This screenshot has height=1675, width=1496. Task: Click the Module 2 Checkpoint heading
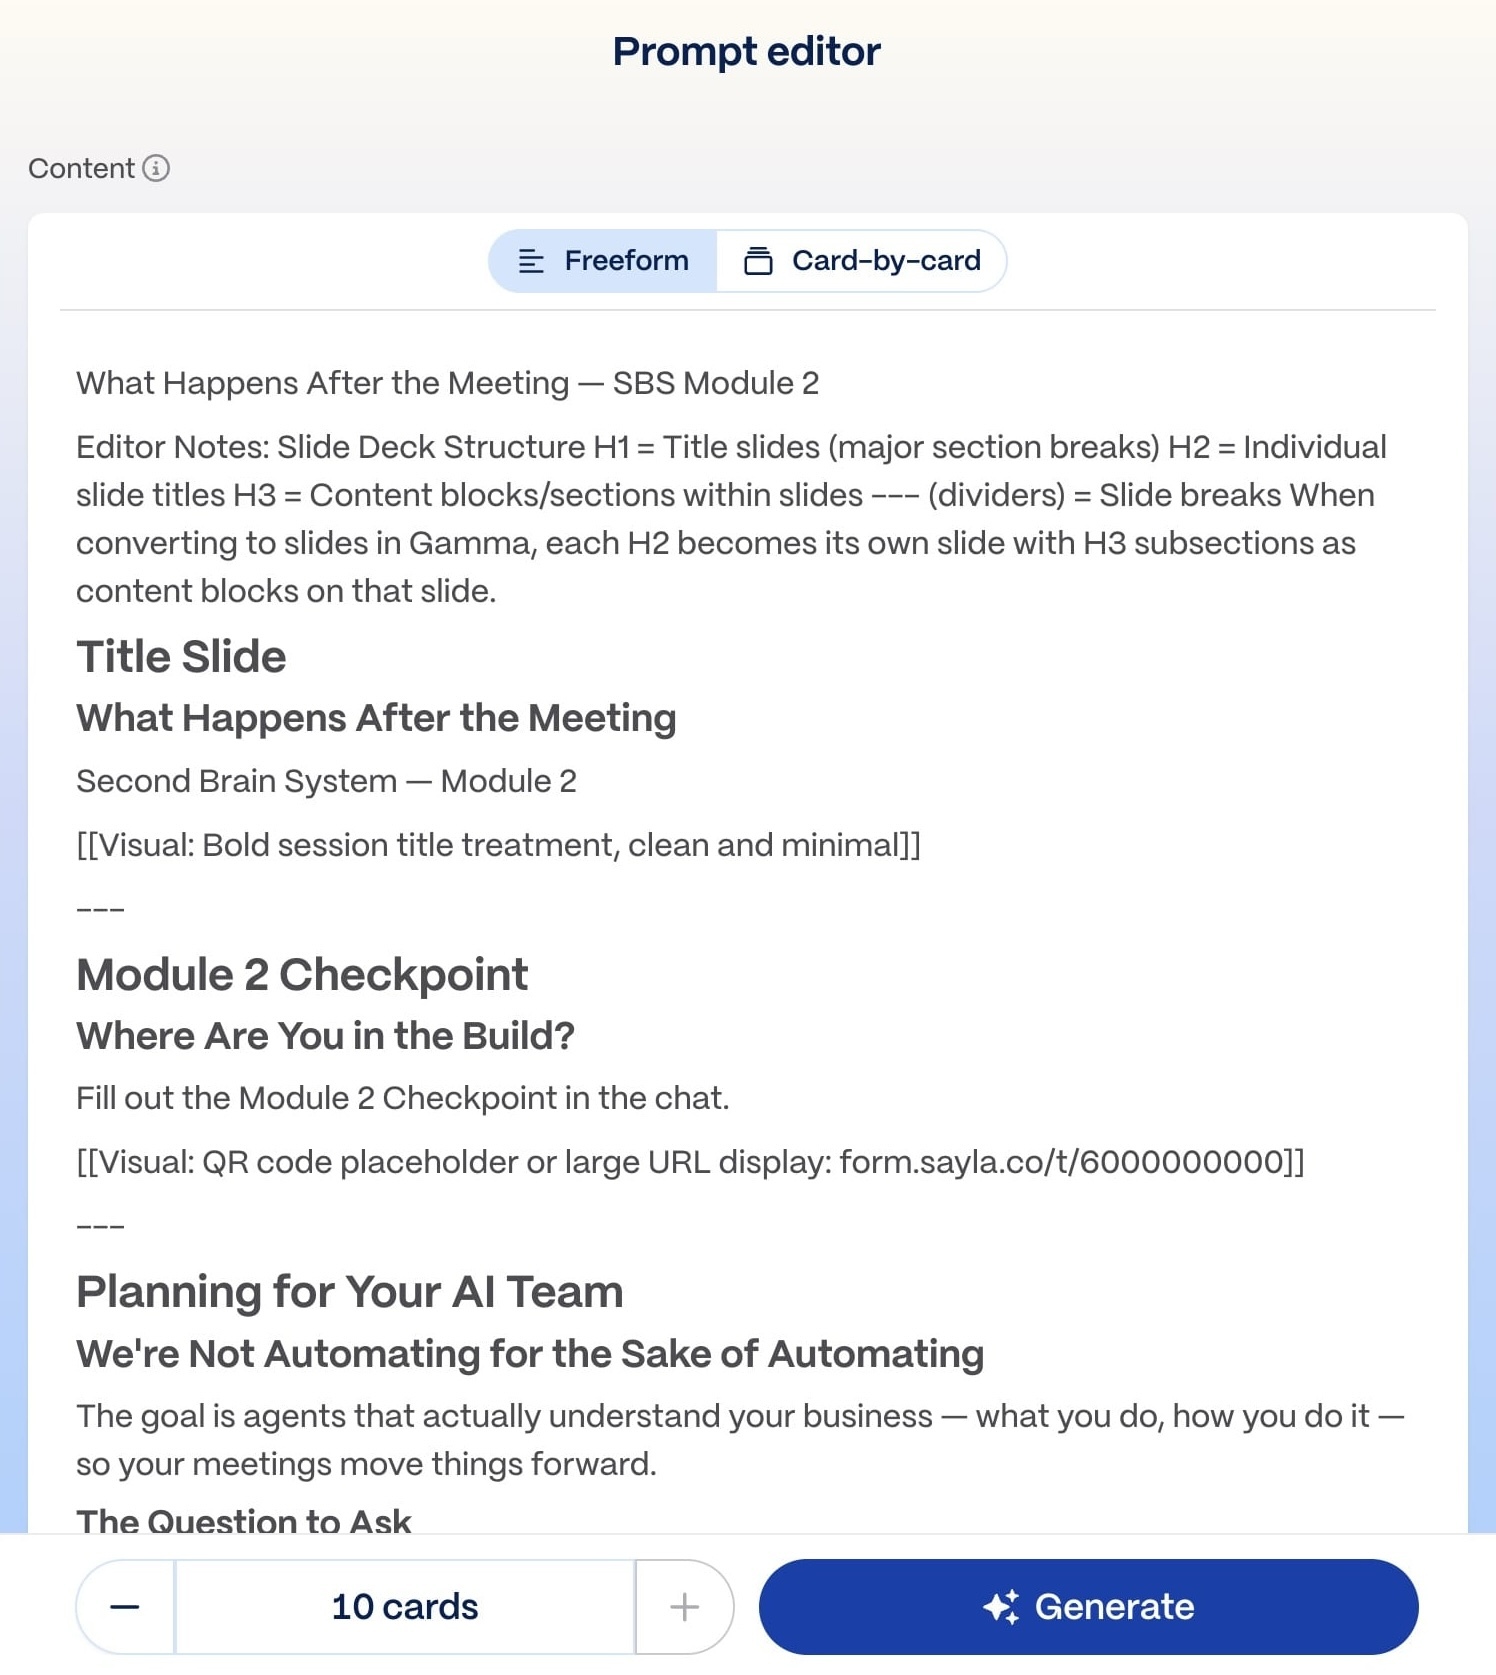pyautogui.click(x=302, y=975)
